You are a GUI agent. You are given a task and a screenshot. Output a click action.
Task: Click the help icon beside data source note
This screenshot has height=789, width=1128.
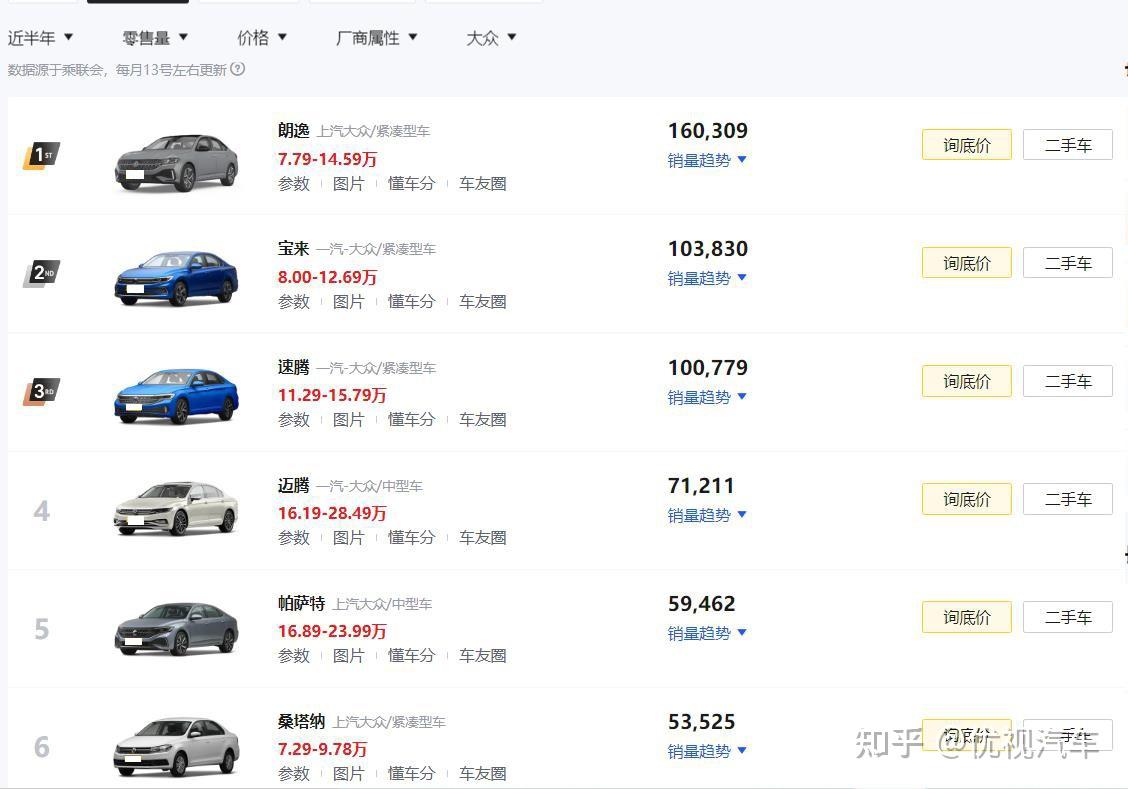tap(237, 70)
